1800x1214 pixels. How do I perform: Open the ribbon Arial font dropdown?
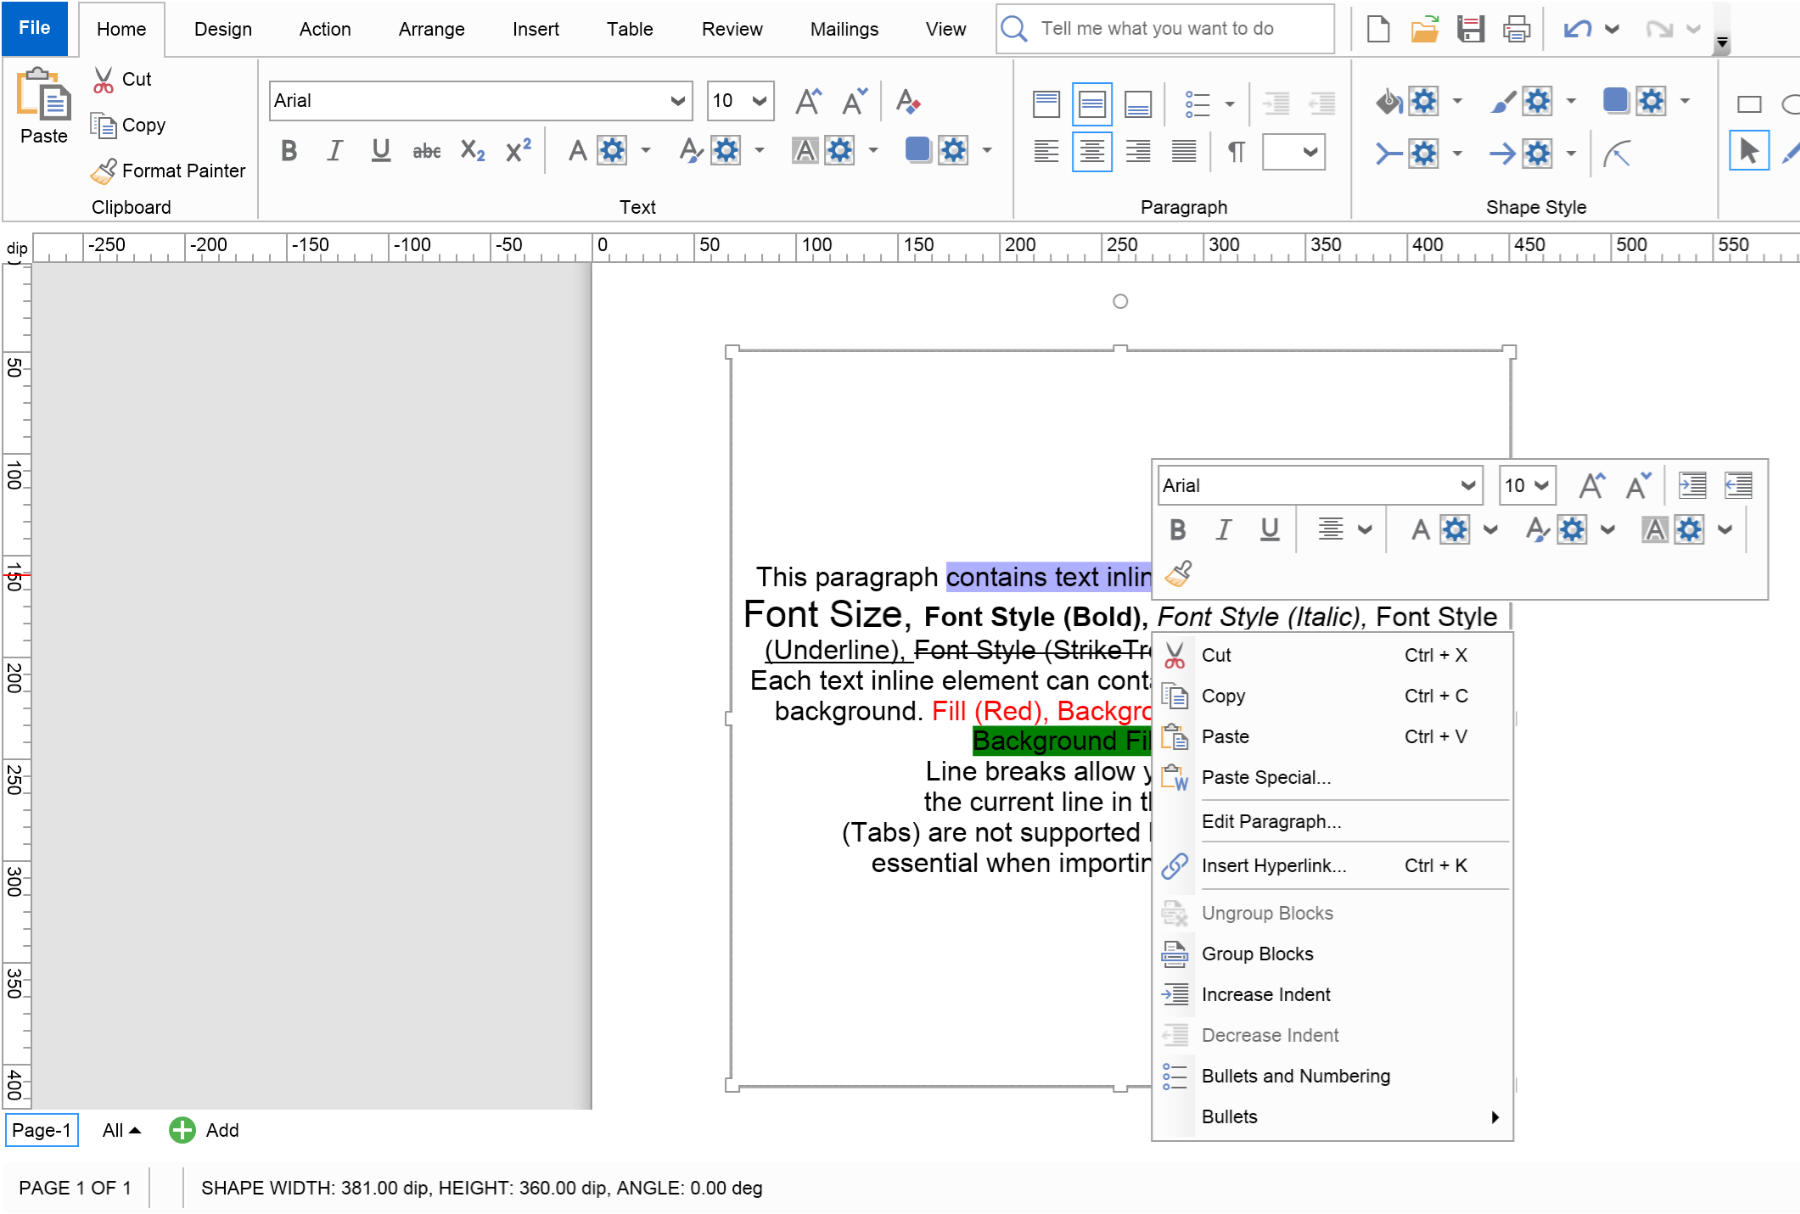pyautogui.click(x=678, y=101)
